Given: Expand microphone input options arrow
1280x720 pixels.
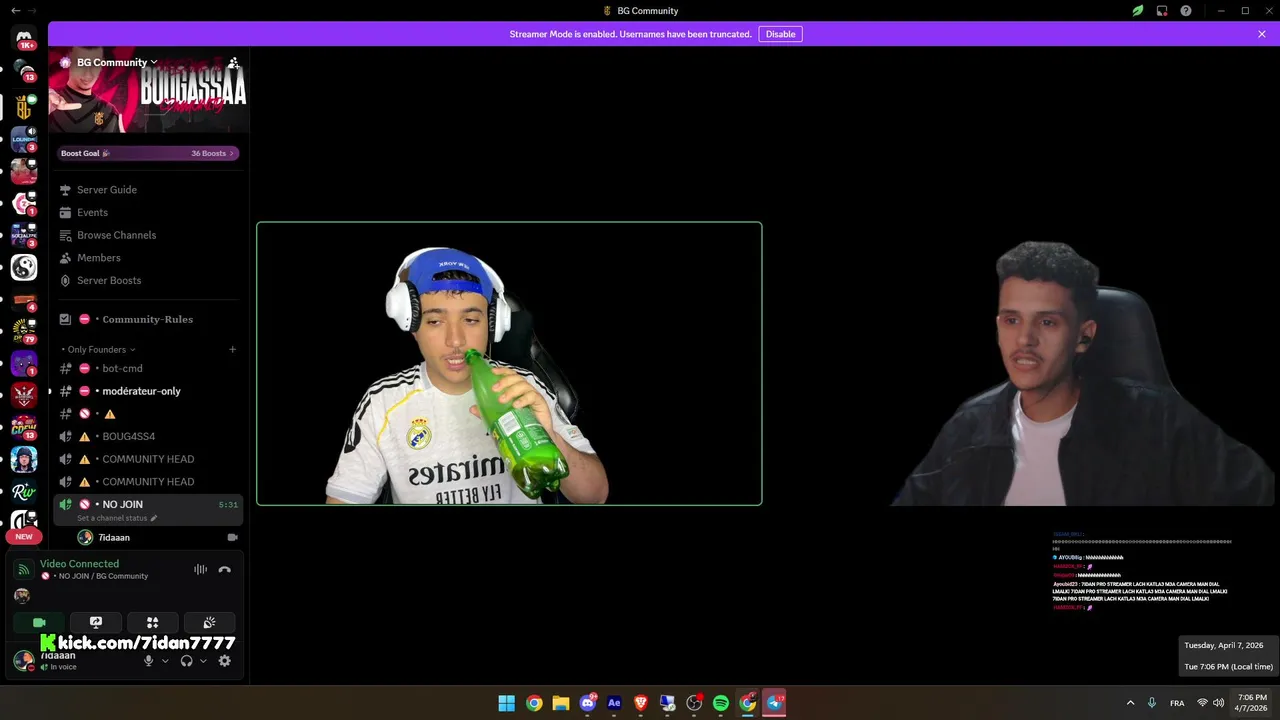Looking at the screenshot, I should click(165, 660).
